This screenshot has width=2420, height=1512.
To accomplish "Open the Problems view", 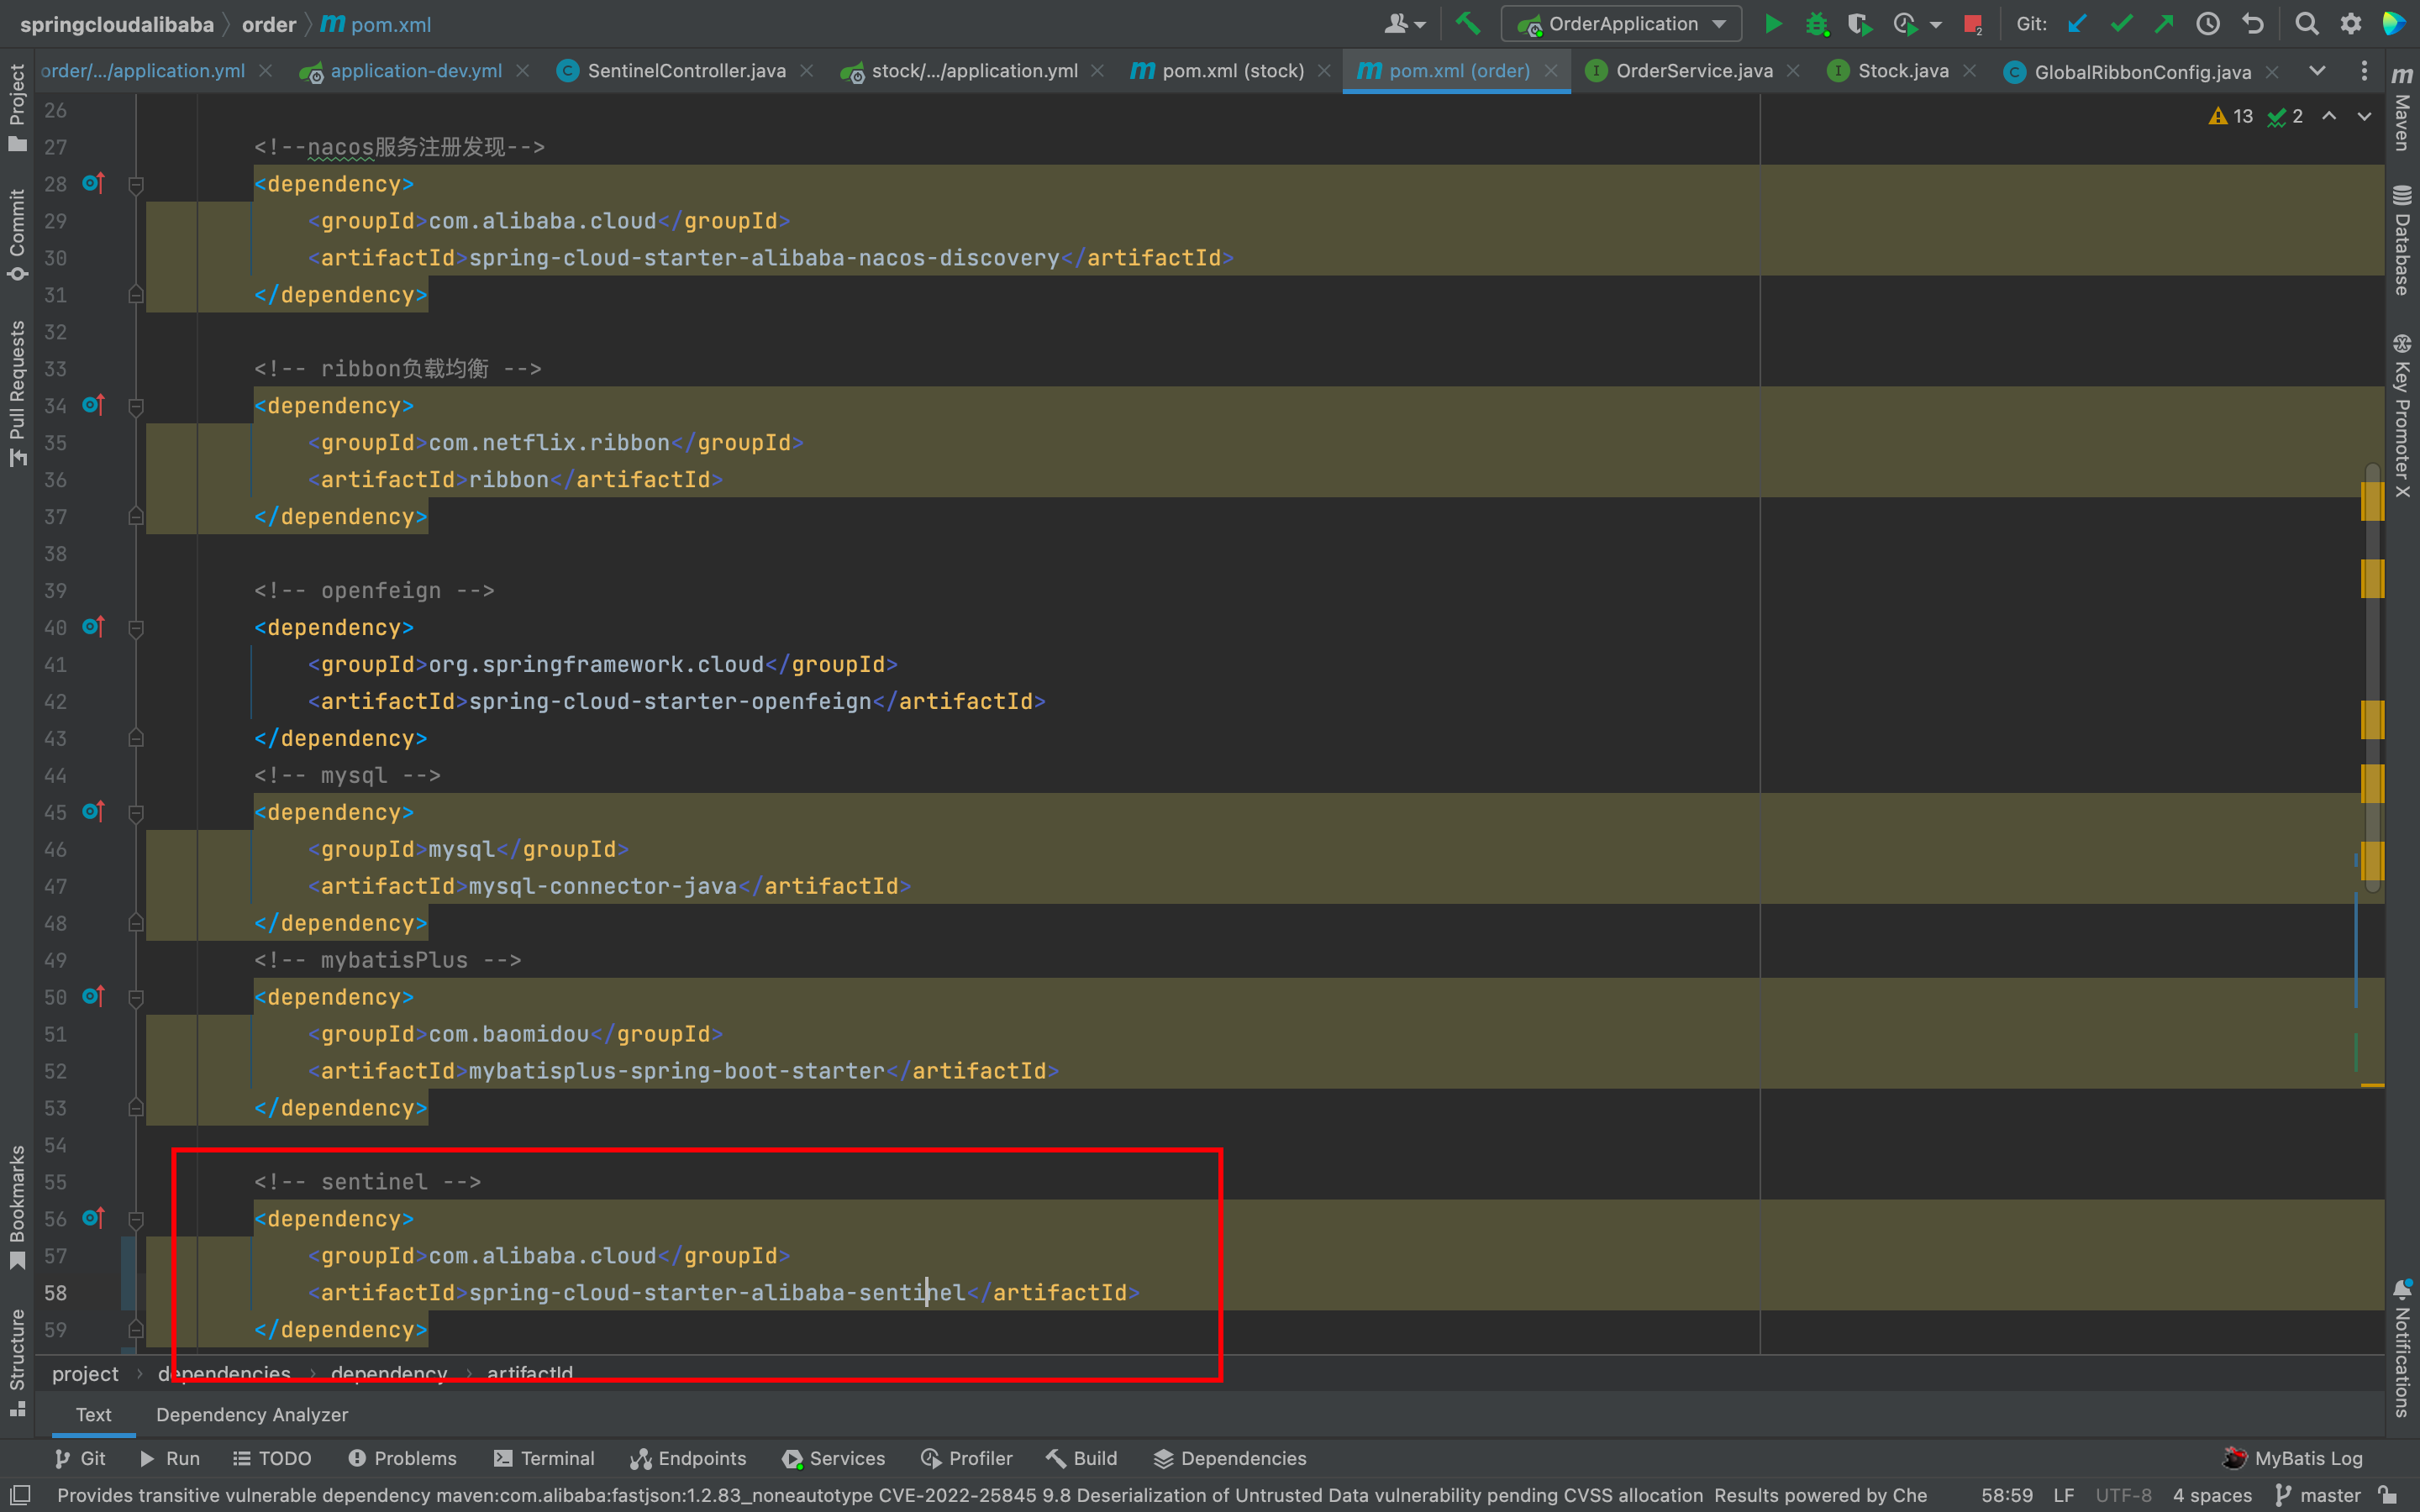I will pos(414,1458).
